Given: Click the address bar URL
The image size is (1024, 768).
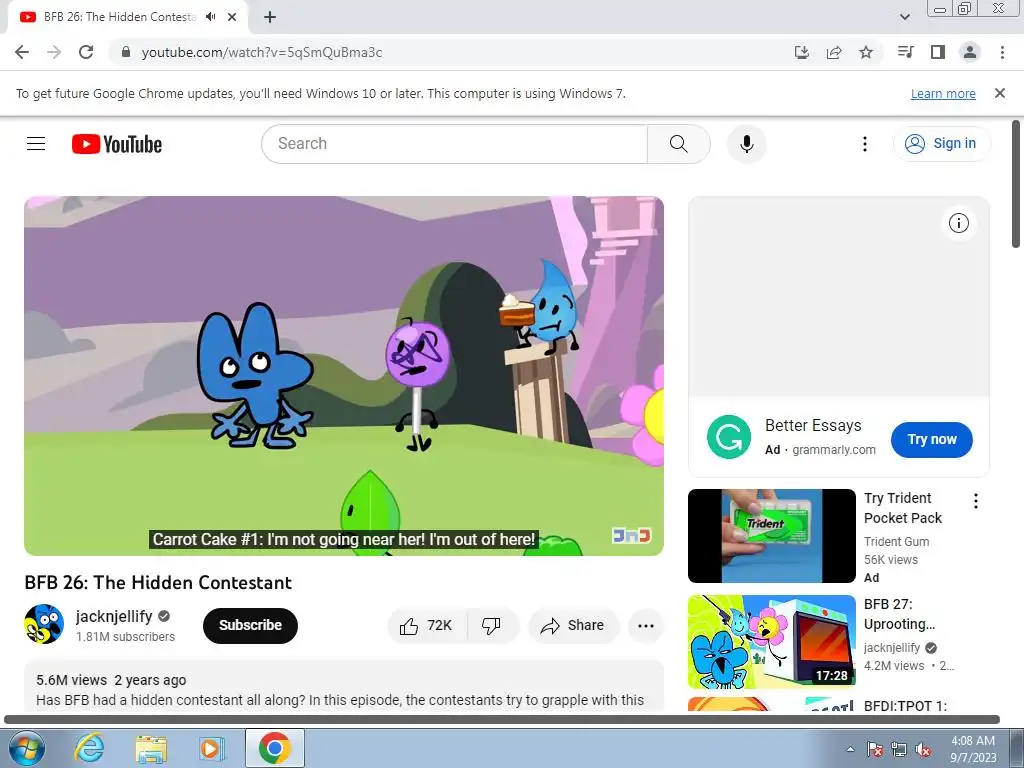Looking at the screenshot, I should pos(262,52).
